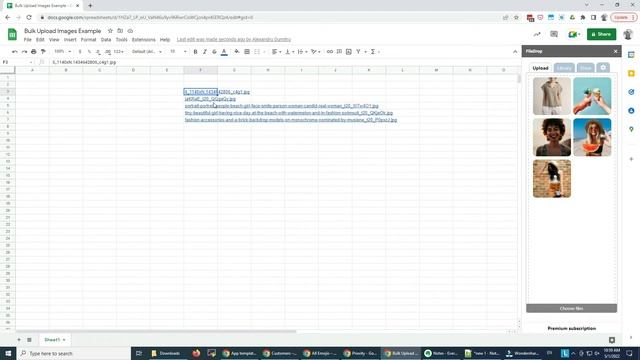This screenshot has width=640, height=360.
Task: Select the smiling curly-hair woman thumbnail
Action: pos(552,138)
